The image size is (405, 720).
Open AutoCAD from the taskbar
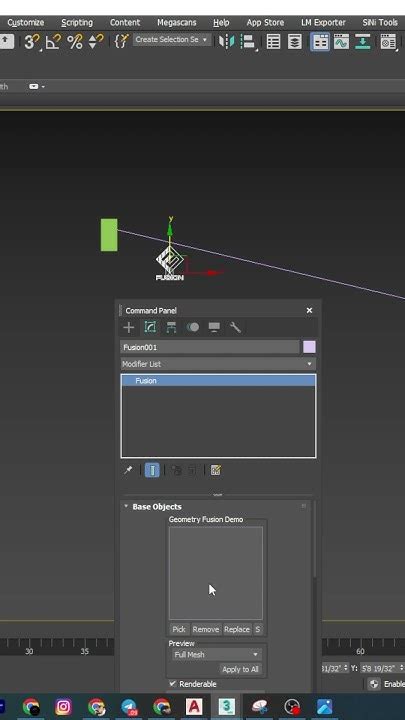(x=194, y=707)
